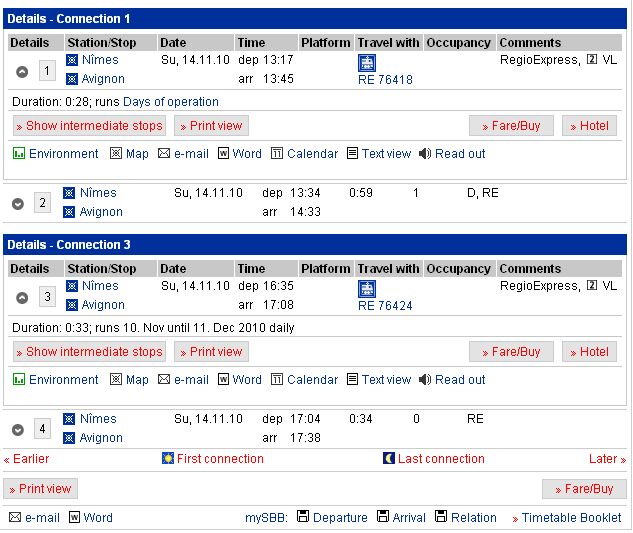Open the Timetable Booklet link

click(x=567, y=518)
